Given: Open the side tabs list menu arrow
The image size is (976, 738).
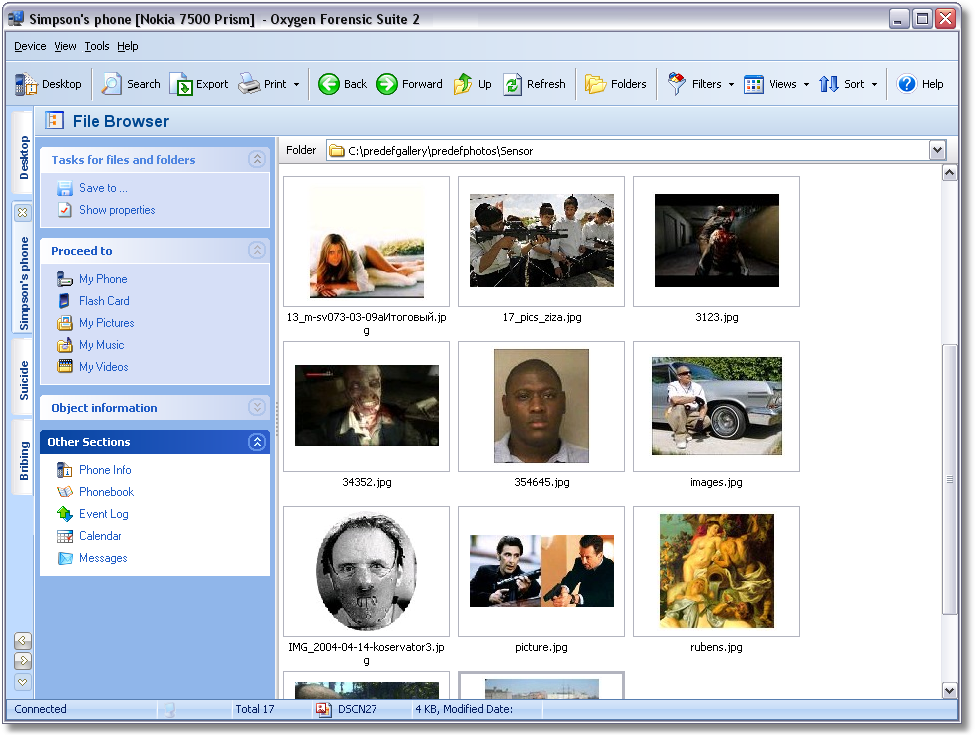Looking at the screenshot, I should coord(22,682).
